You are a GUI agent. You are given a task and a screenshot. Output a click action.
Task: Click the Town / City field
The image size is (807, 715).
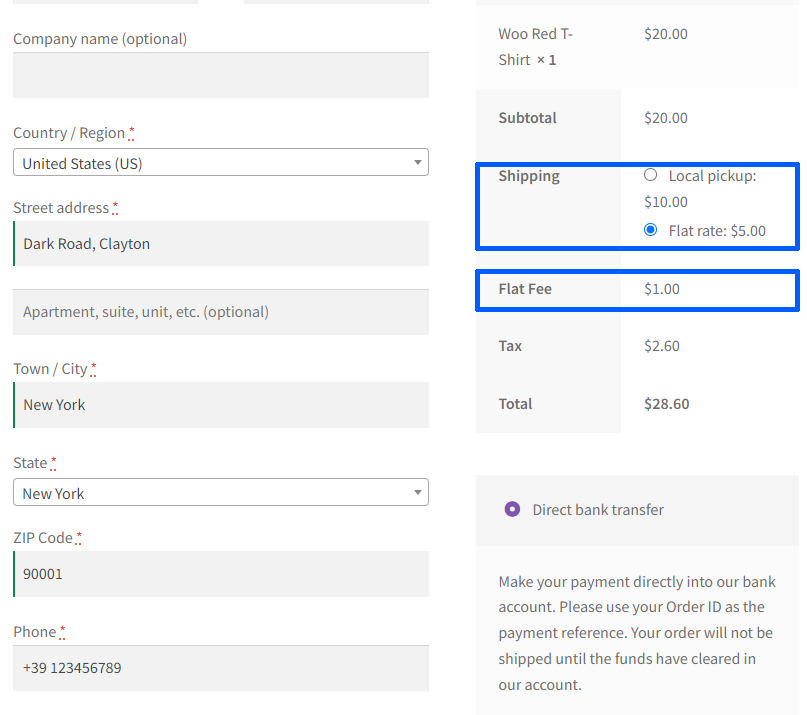coord(220,405)
